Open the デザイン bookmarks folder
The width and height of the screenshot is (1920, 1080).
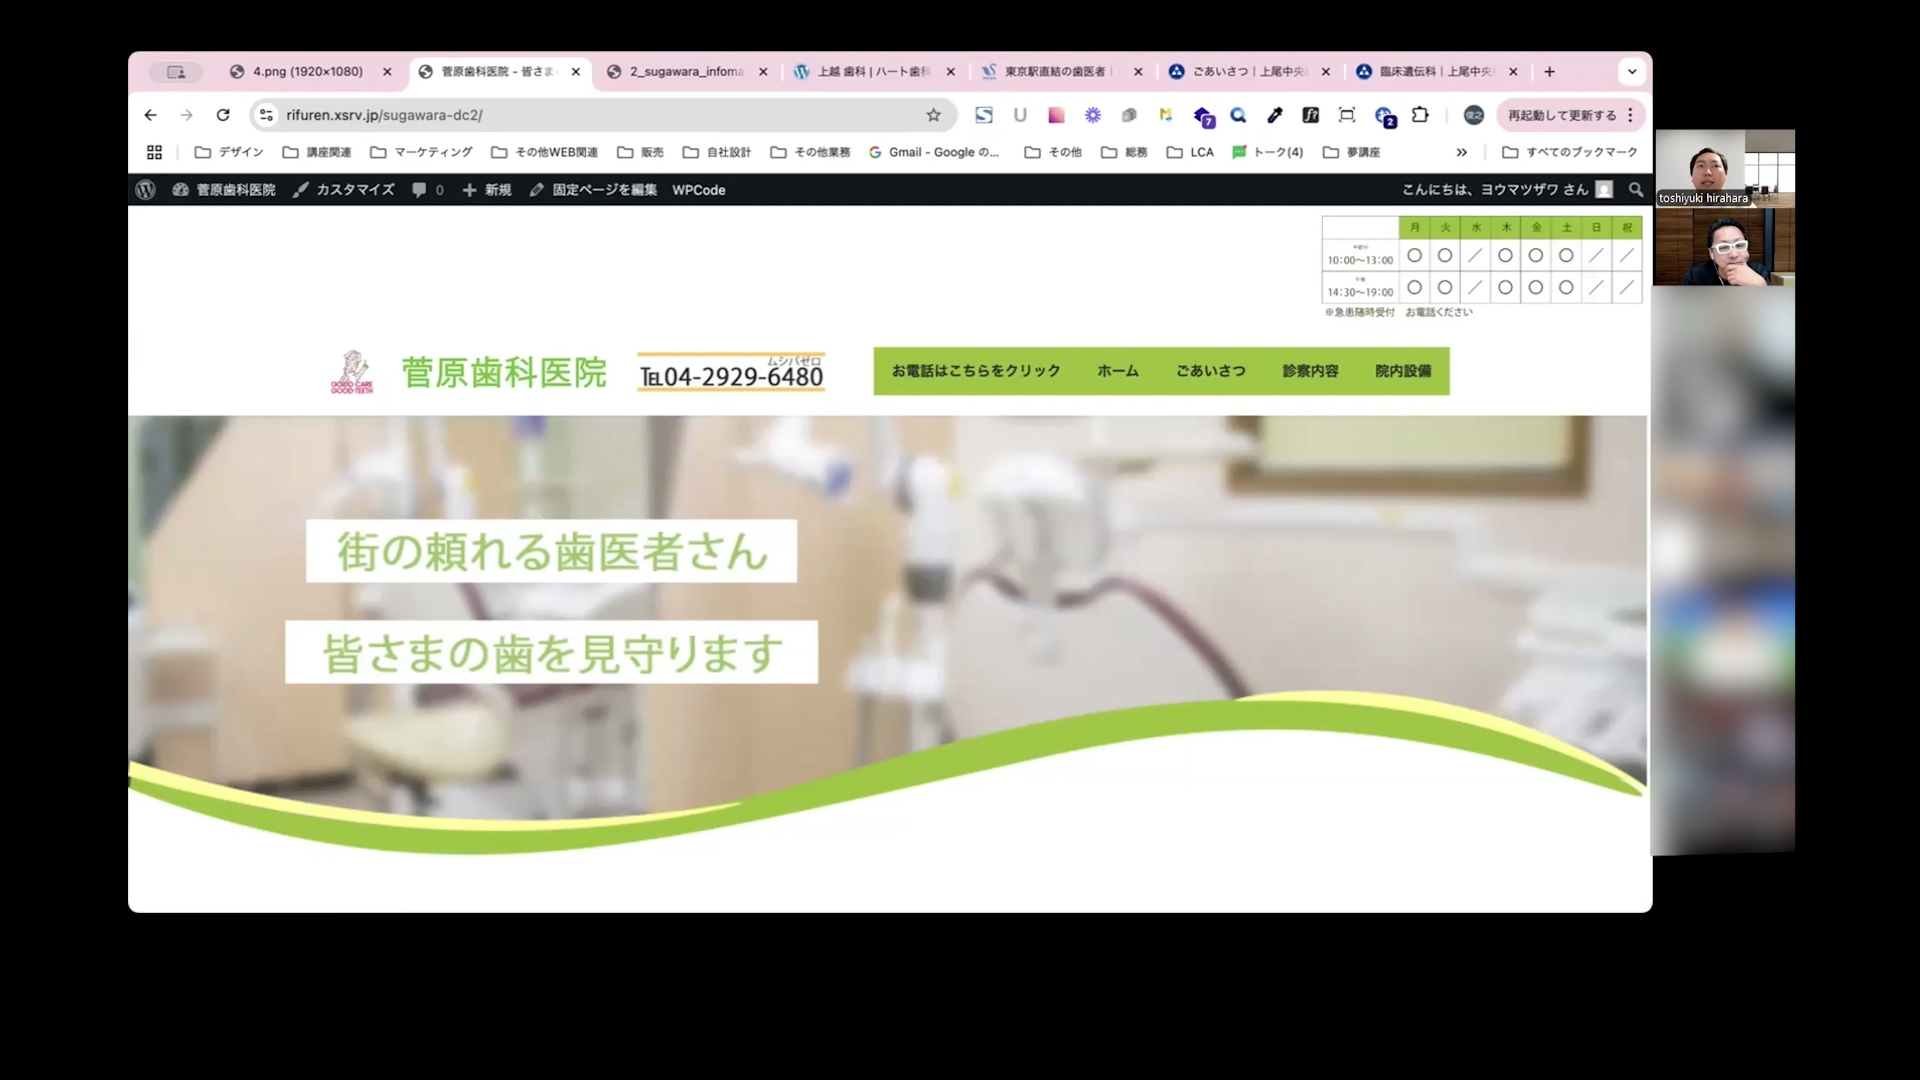(229, 152)
